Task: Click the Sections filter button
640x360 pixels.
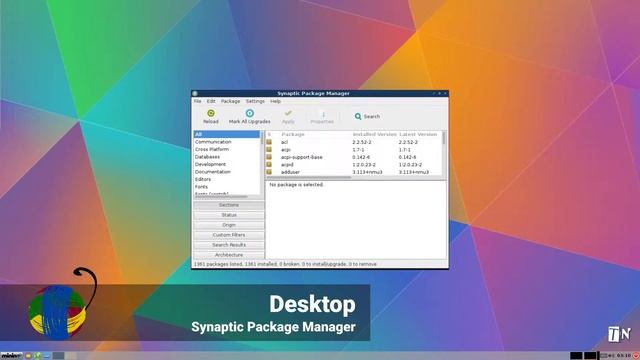Action: point(229,205)
